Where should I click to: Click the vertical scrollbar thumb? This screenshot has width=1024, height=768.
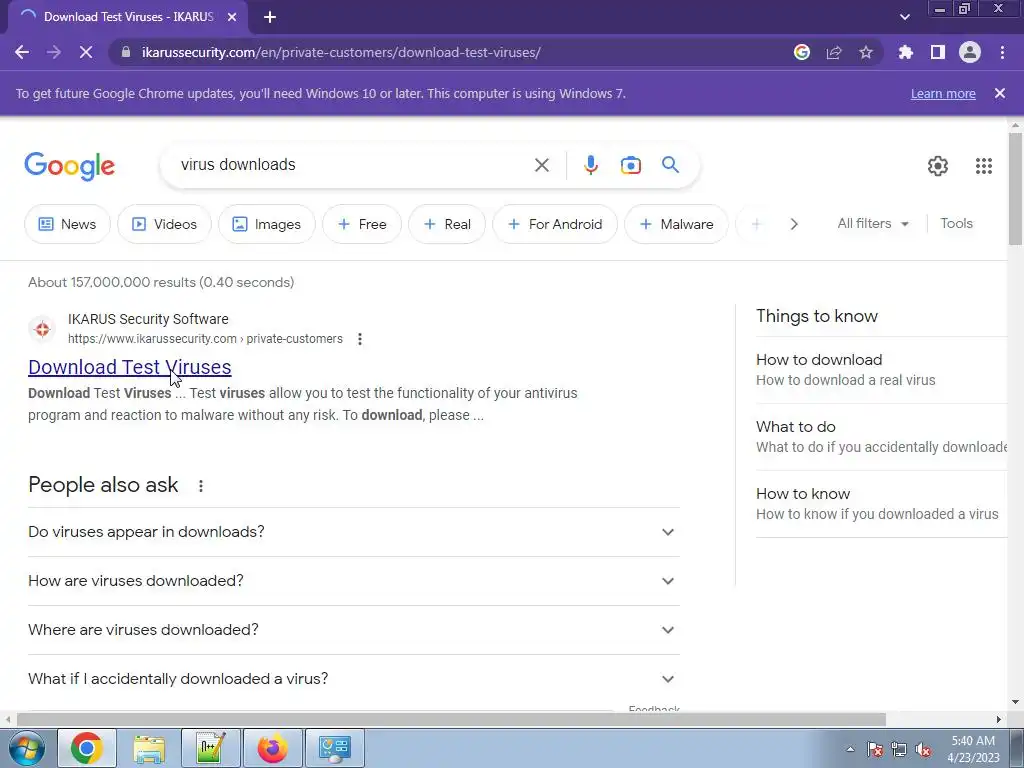[1015, 189]
